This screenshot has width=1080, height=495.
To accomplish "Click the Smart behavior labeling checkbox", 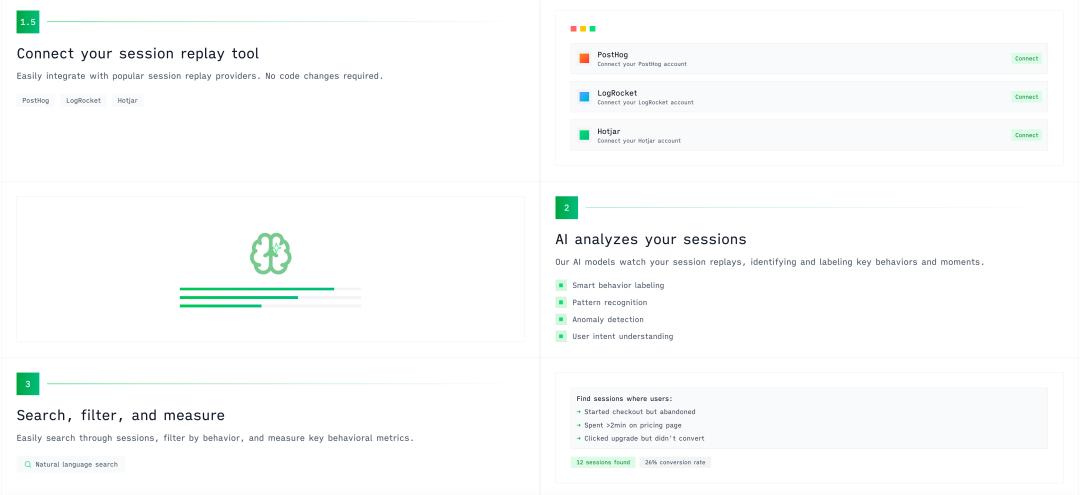I will (x=561, y=285).
